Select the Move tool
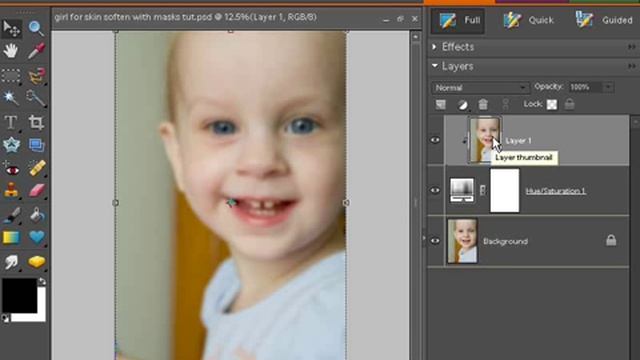Screen dimensions: 640x360 [x=11, y=28]
